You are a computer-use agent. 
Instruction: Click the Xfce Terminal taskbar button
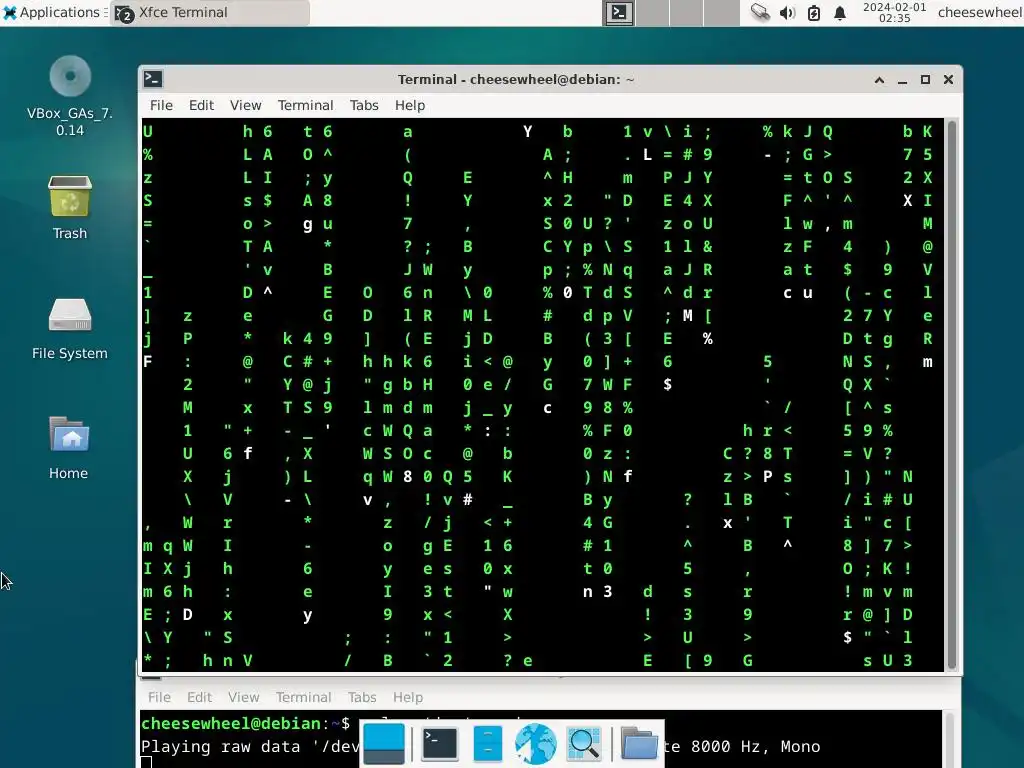(x=210, y=13)
